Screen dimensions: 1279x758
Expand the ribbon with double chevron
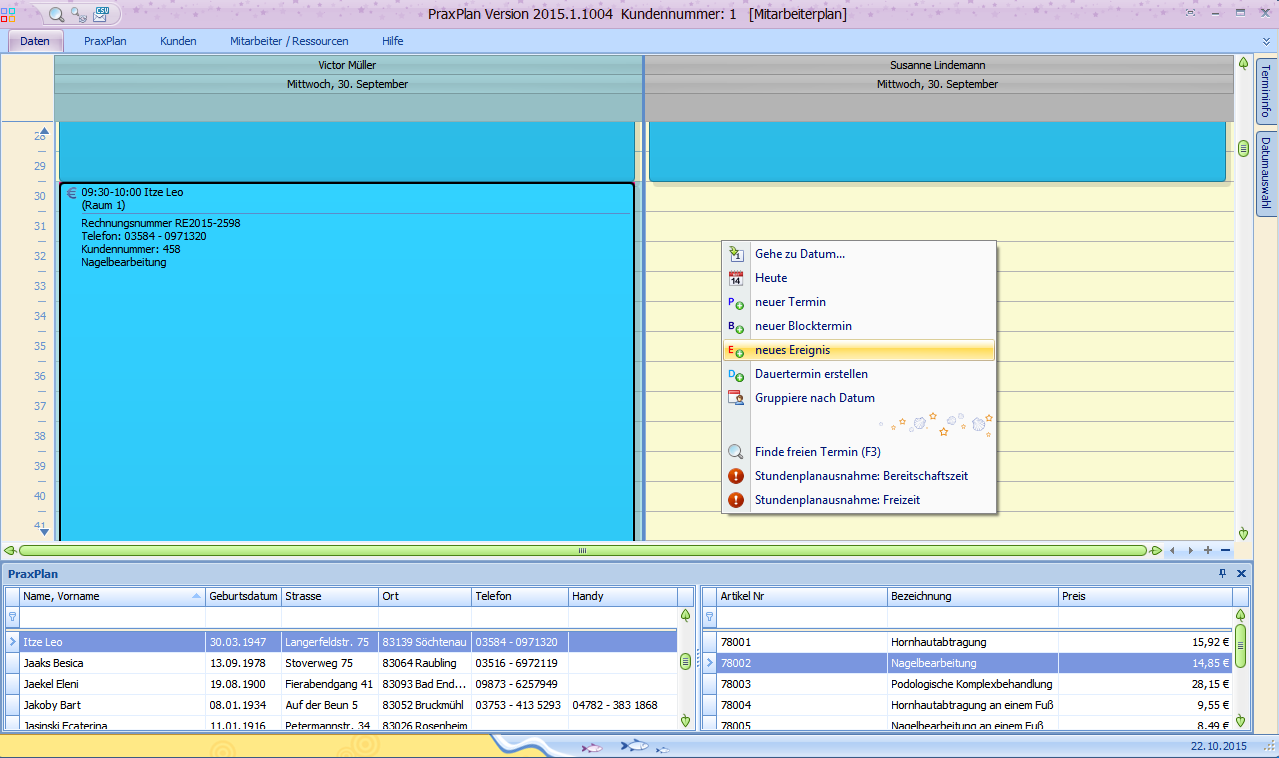click(1267, 41)
